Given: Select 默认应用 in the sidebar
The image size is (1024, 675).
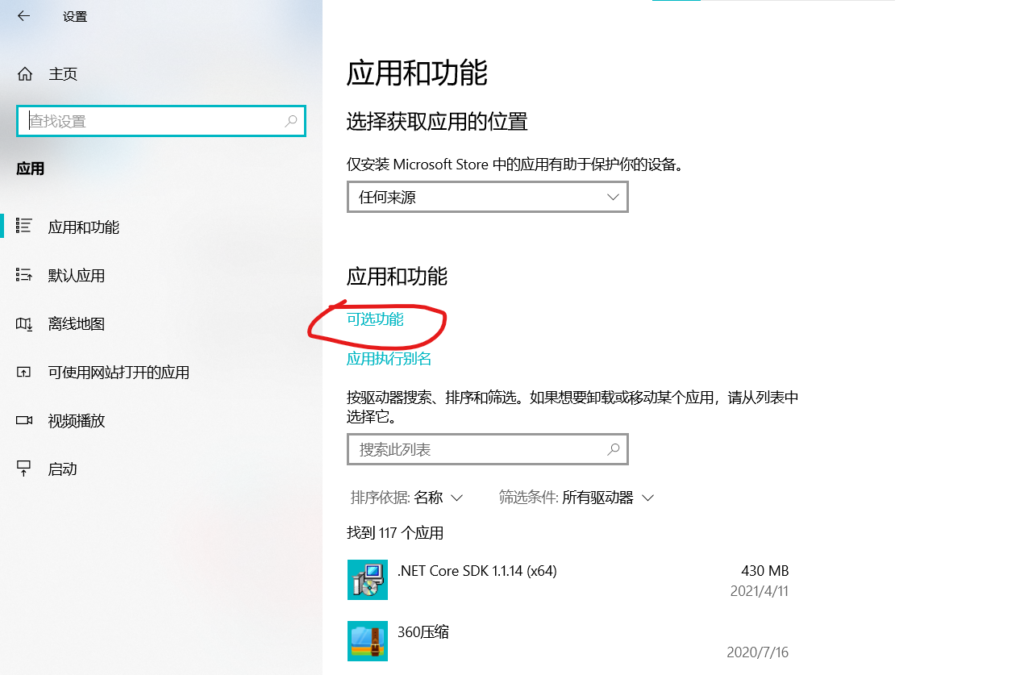Looking at the screenshot, I should point(77,276).
